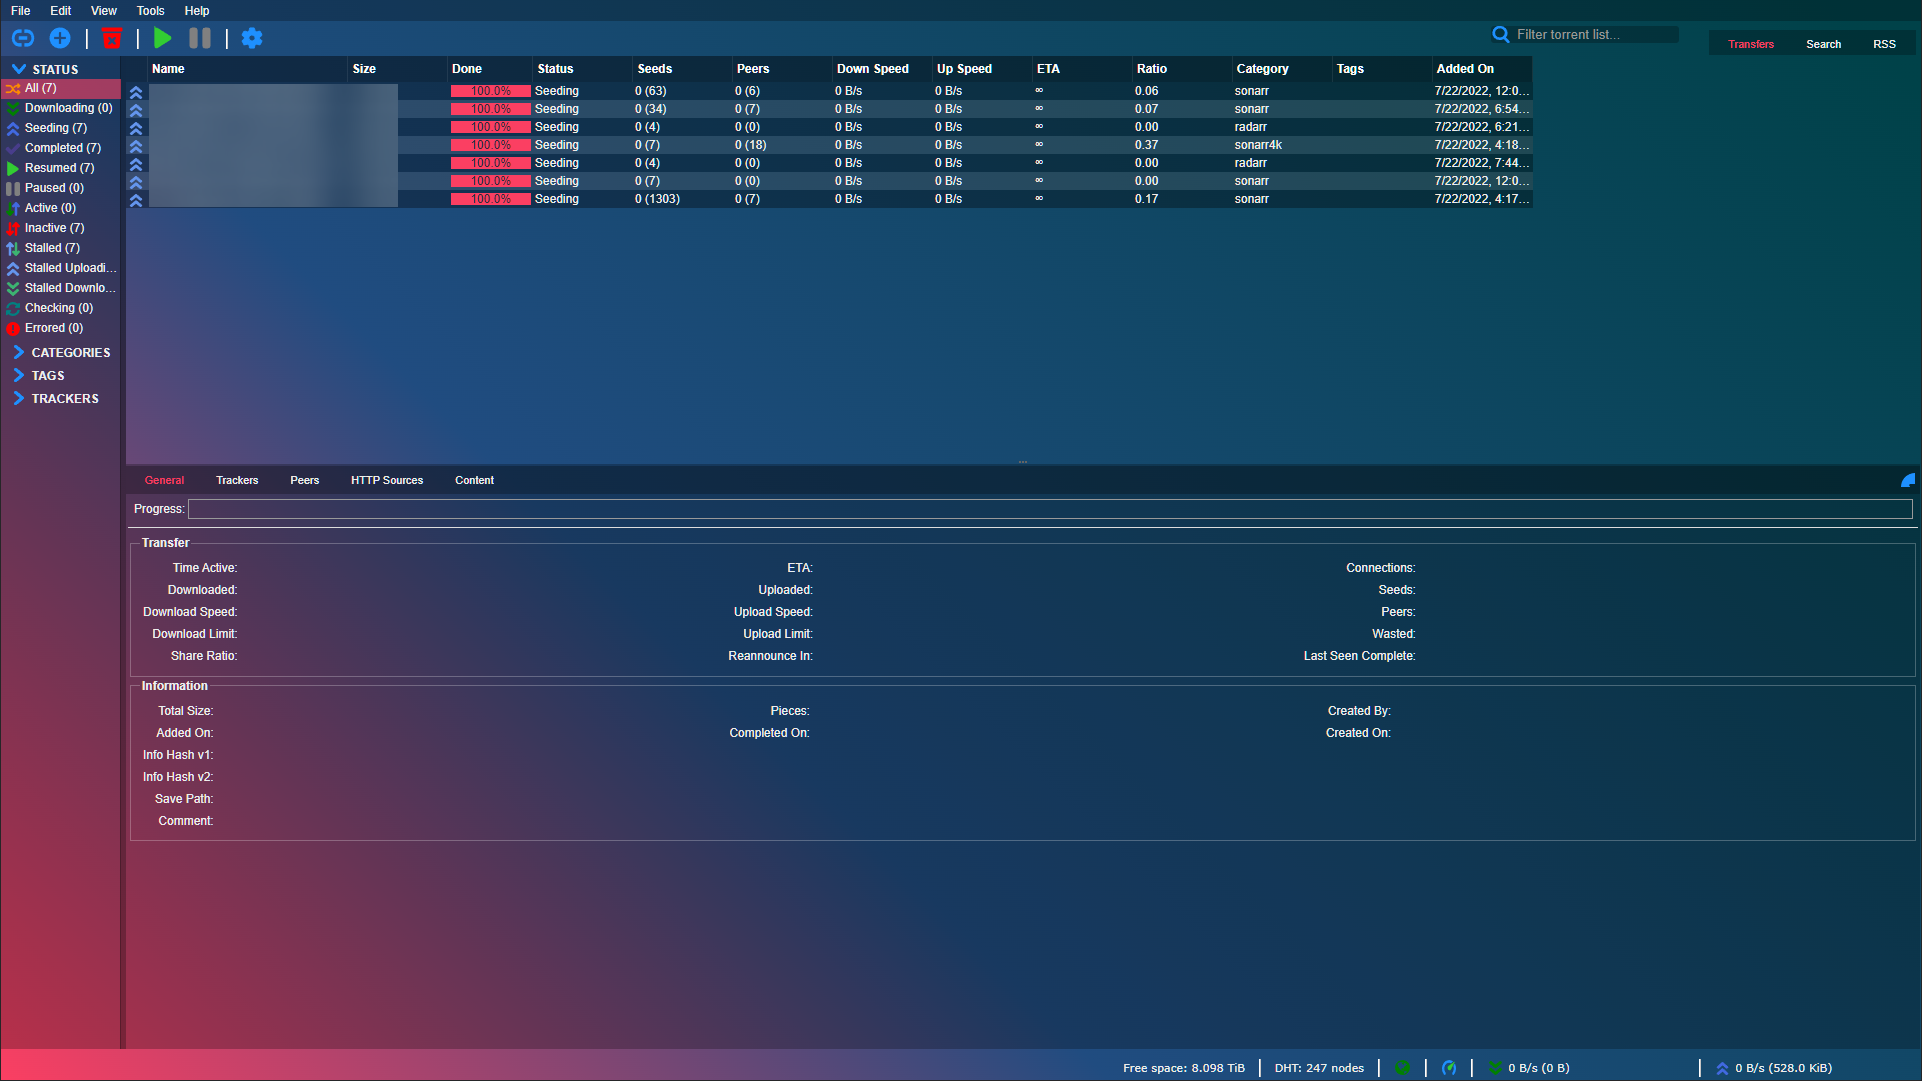Click seeding icon of the 0 (63) seeds row
The height and width of the screenshot is (1081, 1922).
coord(136,91)
